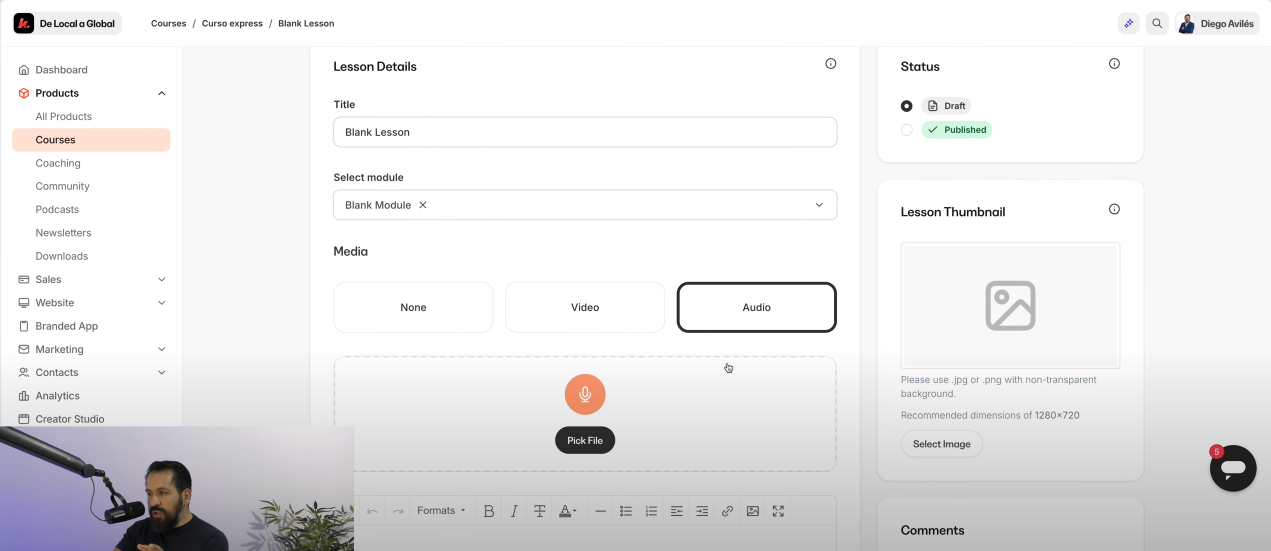Open De Local a Global site switcher
Screen dimensions: 1271x551
coord(67,23)
